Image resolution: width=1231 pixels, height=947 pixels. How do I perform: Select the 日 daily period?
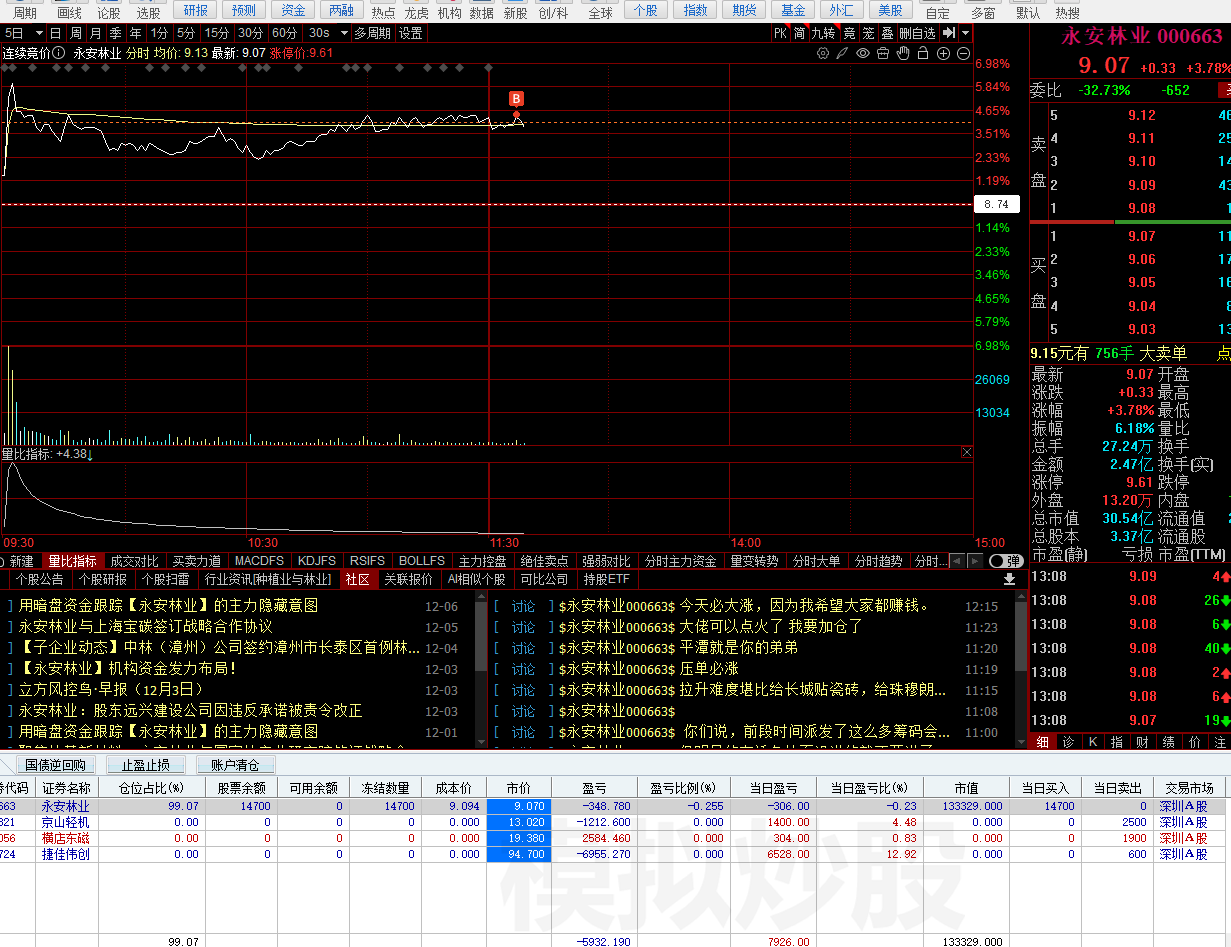(x=55, y=33)
